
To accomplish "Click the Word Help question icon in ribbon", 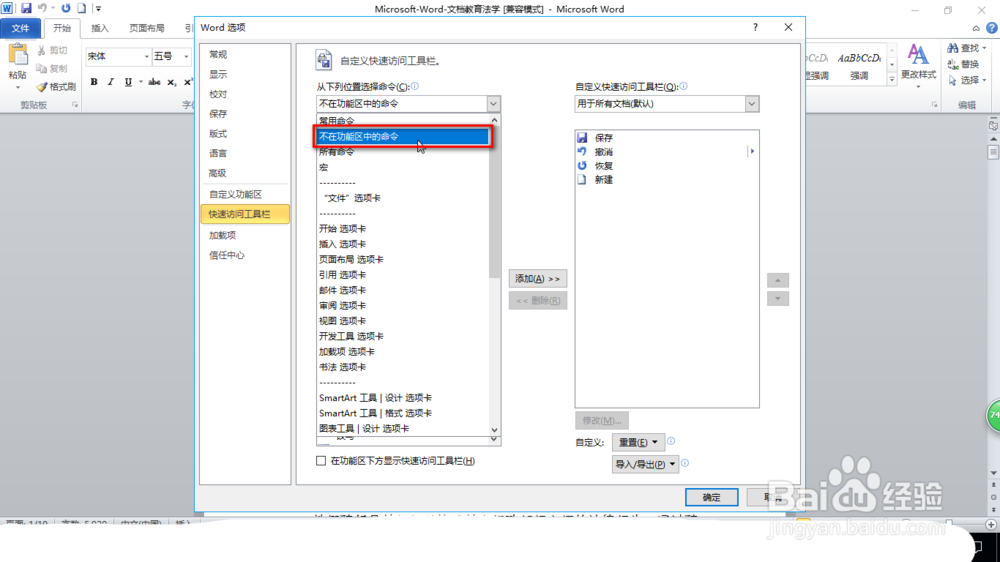I will 992,28.
